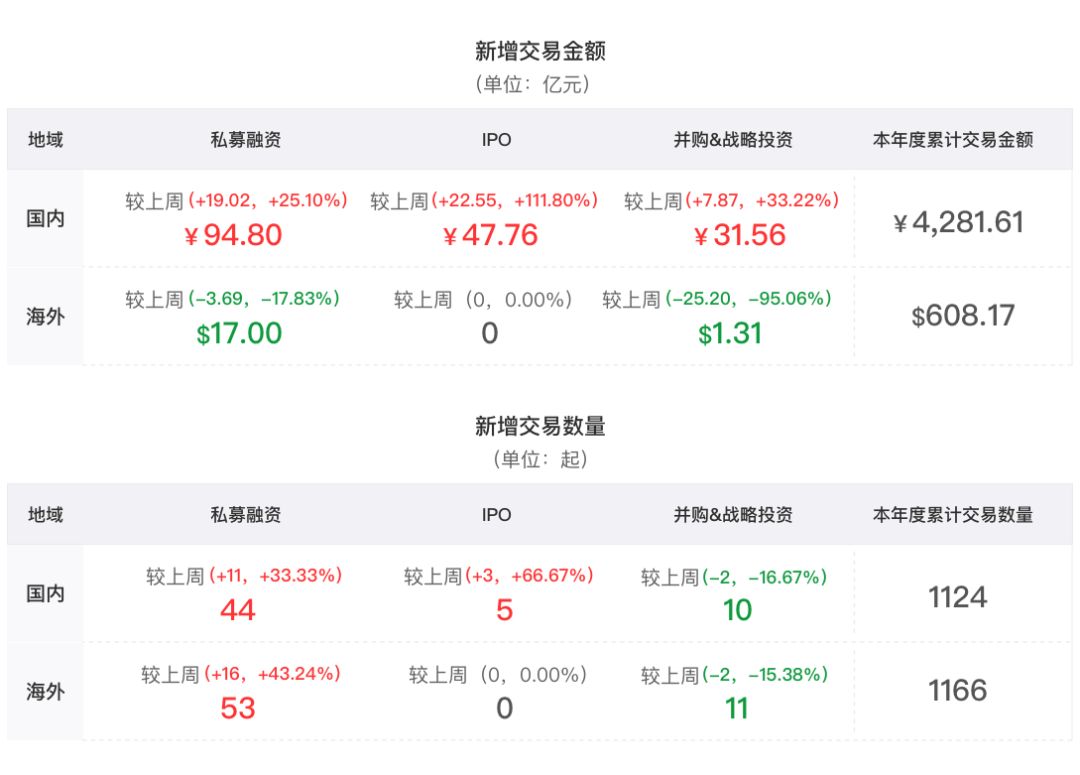Click the 新增交易金额 table title
The height and width of the screenshot is (775, 1080).
tap(540, 50)
